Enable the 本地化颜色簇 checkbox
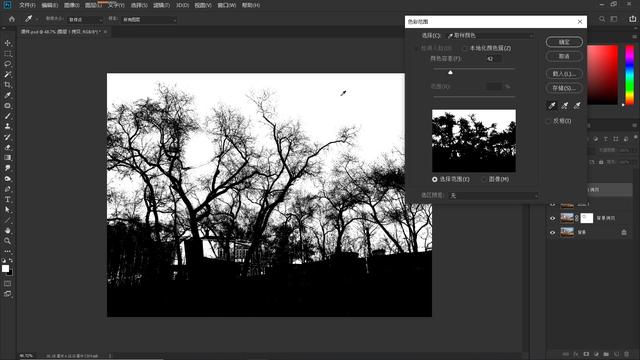The height and width of the screenshot is (360, 640). pos(465,48)
